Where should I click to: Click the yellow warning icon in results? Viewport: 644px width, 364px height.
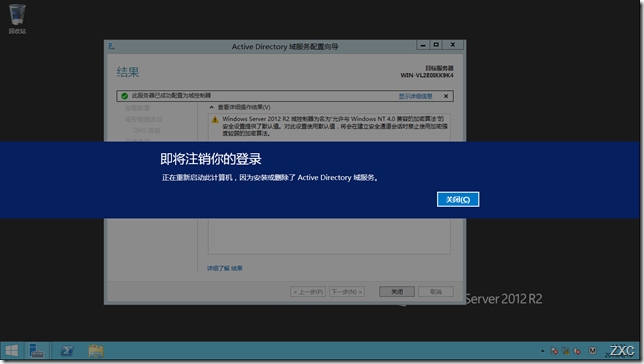(215, 120)
